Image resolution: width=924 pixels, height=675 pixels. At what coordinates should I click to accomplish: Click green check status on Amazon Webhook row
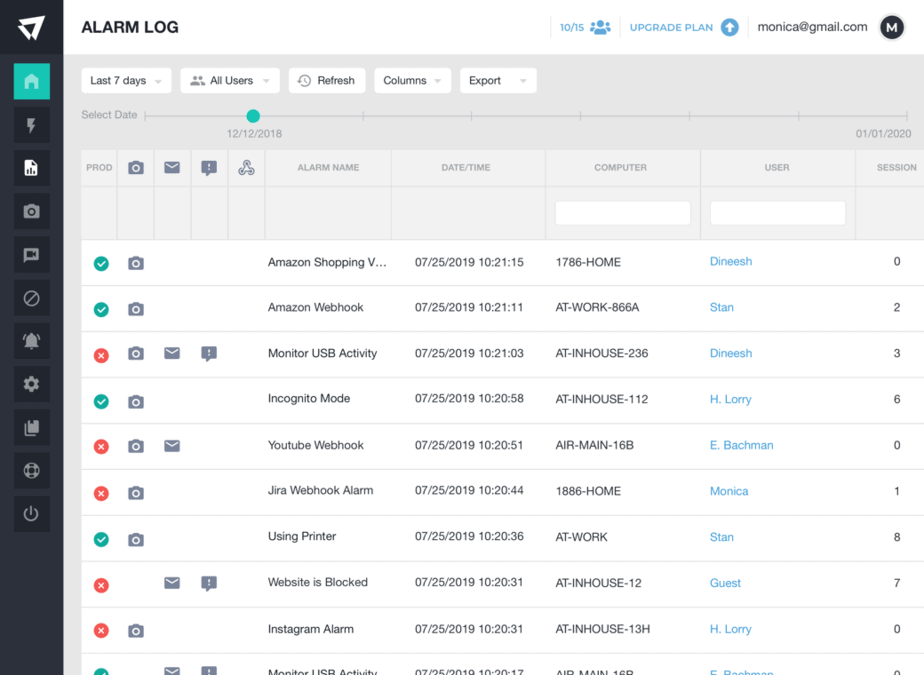(x=101, y=309)
